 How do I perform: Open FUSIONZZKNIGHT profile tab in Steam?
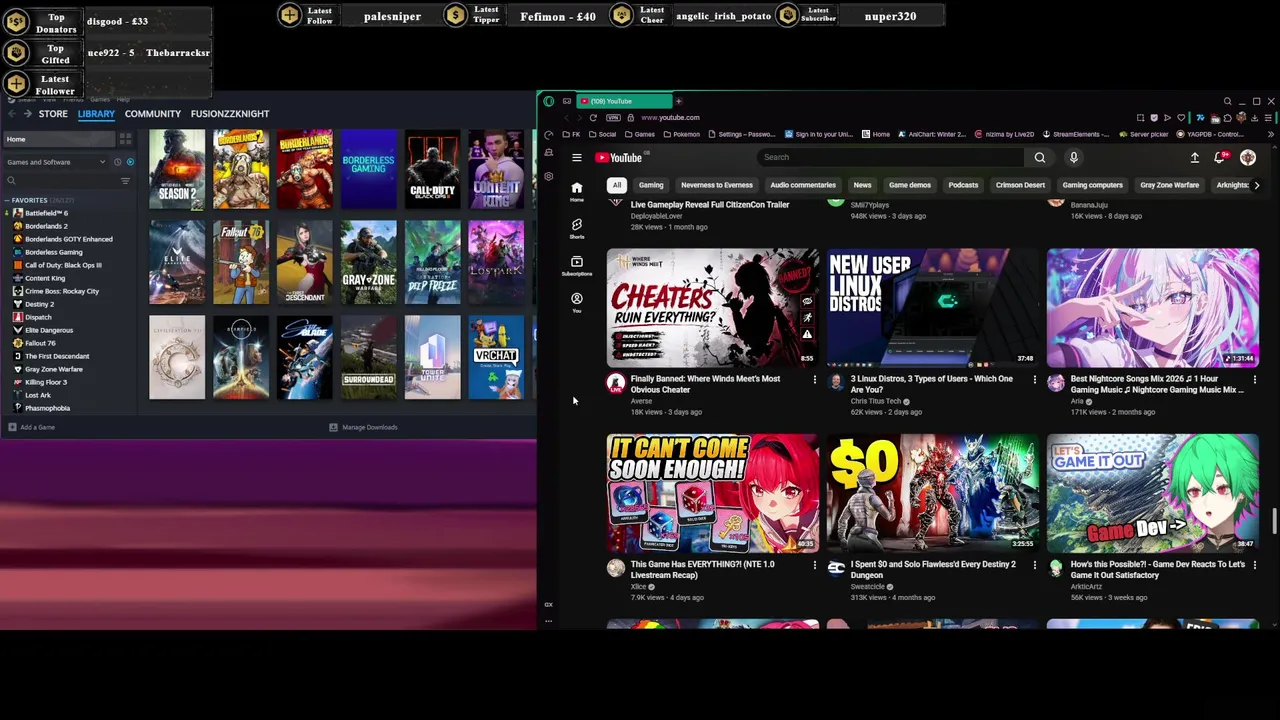click(230, 114)
